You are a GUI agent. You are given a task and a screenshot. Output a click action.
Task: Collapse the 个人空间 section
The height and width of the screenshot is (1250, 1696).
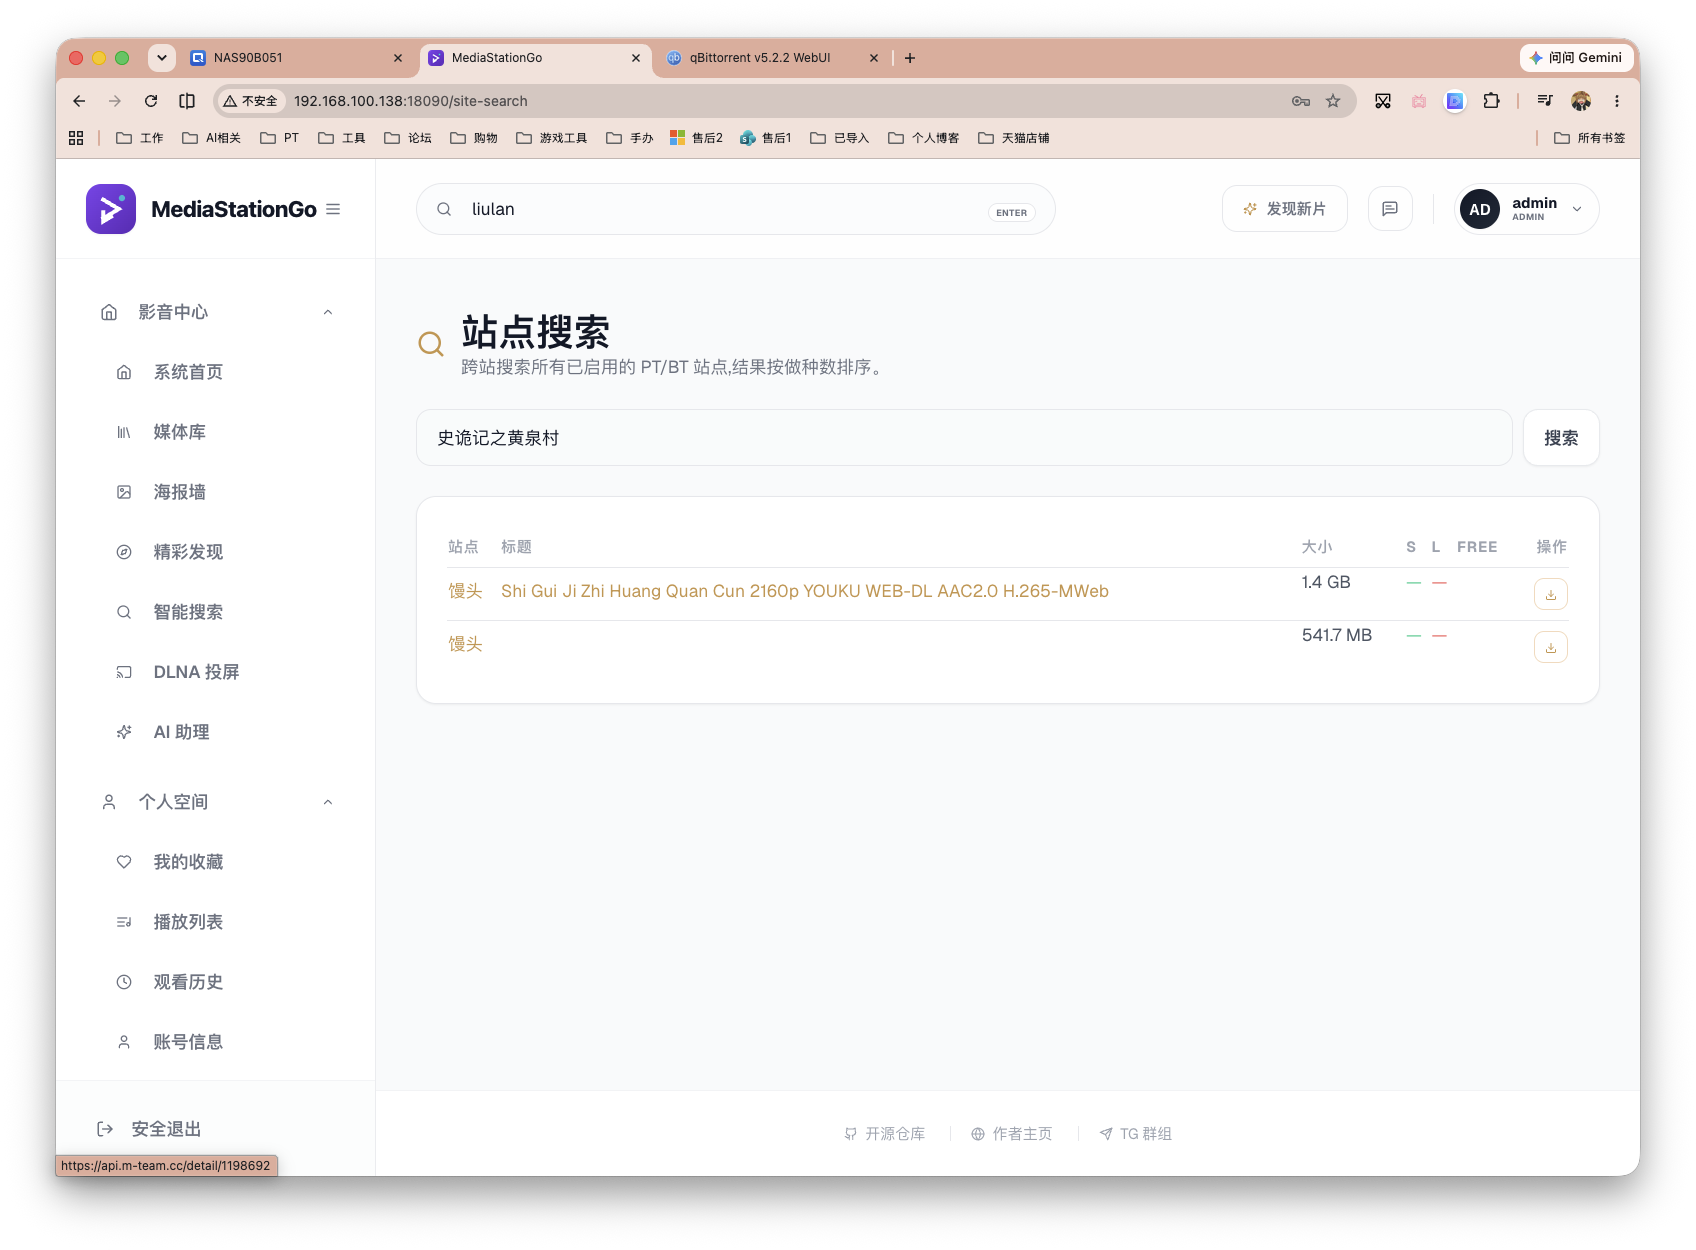[328, 802]
